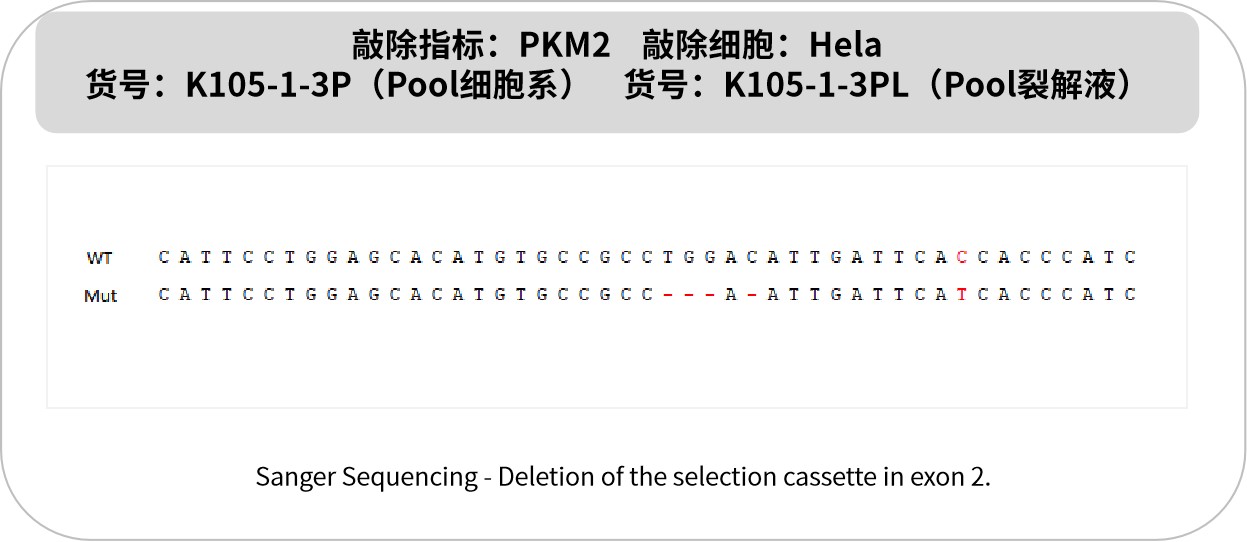Click the red T in Mut sequence
Screen dimensions: 1247x542
click(x=962, y=294)
